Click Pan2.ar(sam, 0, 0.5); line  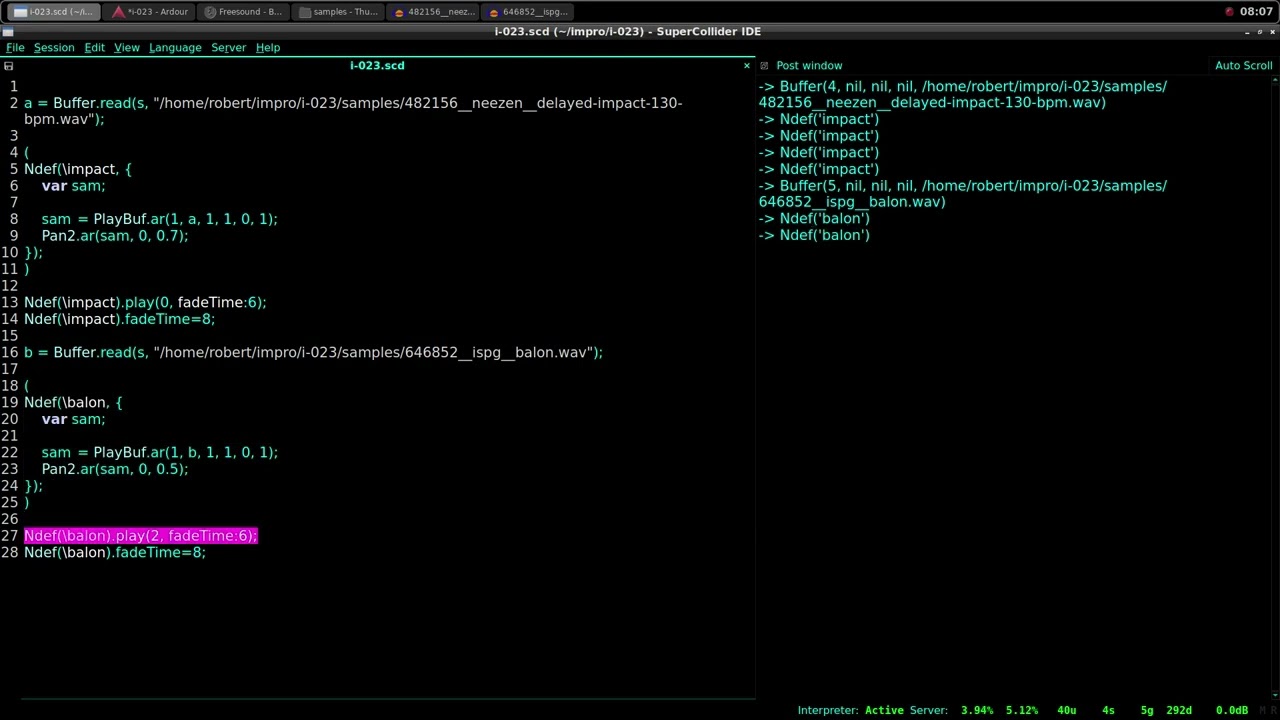[x=115, y=469]
